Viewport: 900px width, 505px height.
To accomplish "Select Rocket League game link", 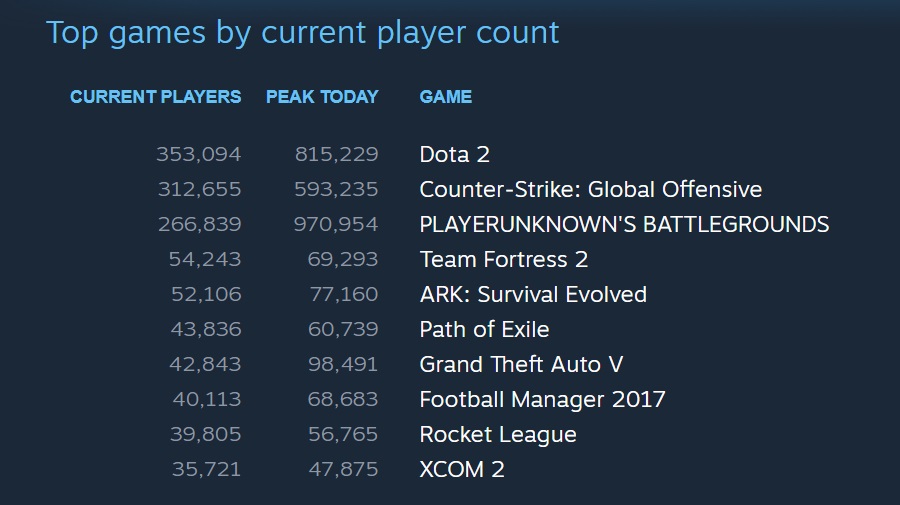I will pyautogui.click(x=498, y=434).
